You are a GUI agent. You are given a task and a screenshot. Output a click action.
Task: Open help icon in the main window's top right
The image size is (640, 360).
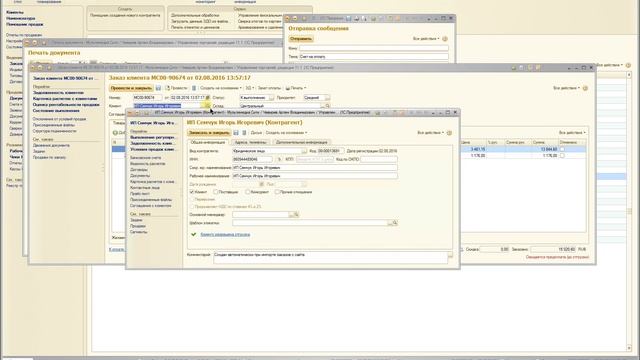(628, 65)
